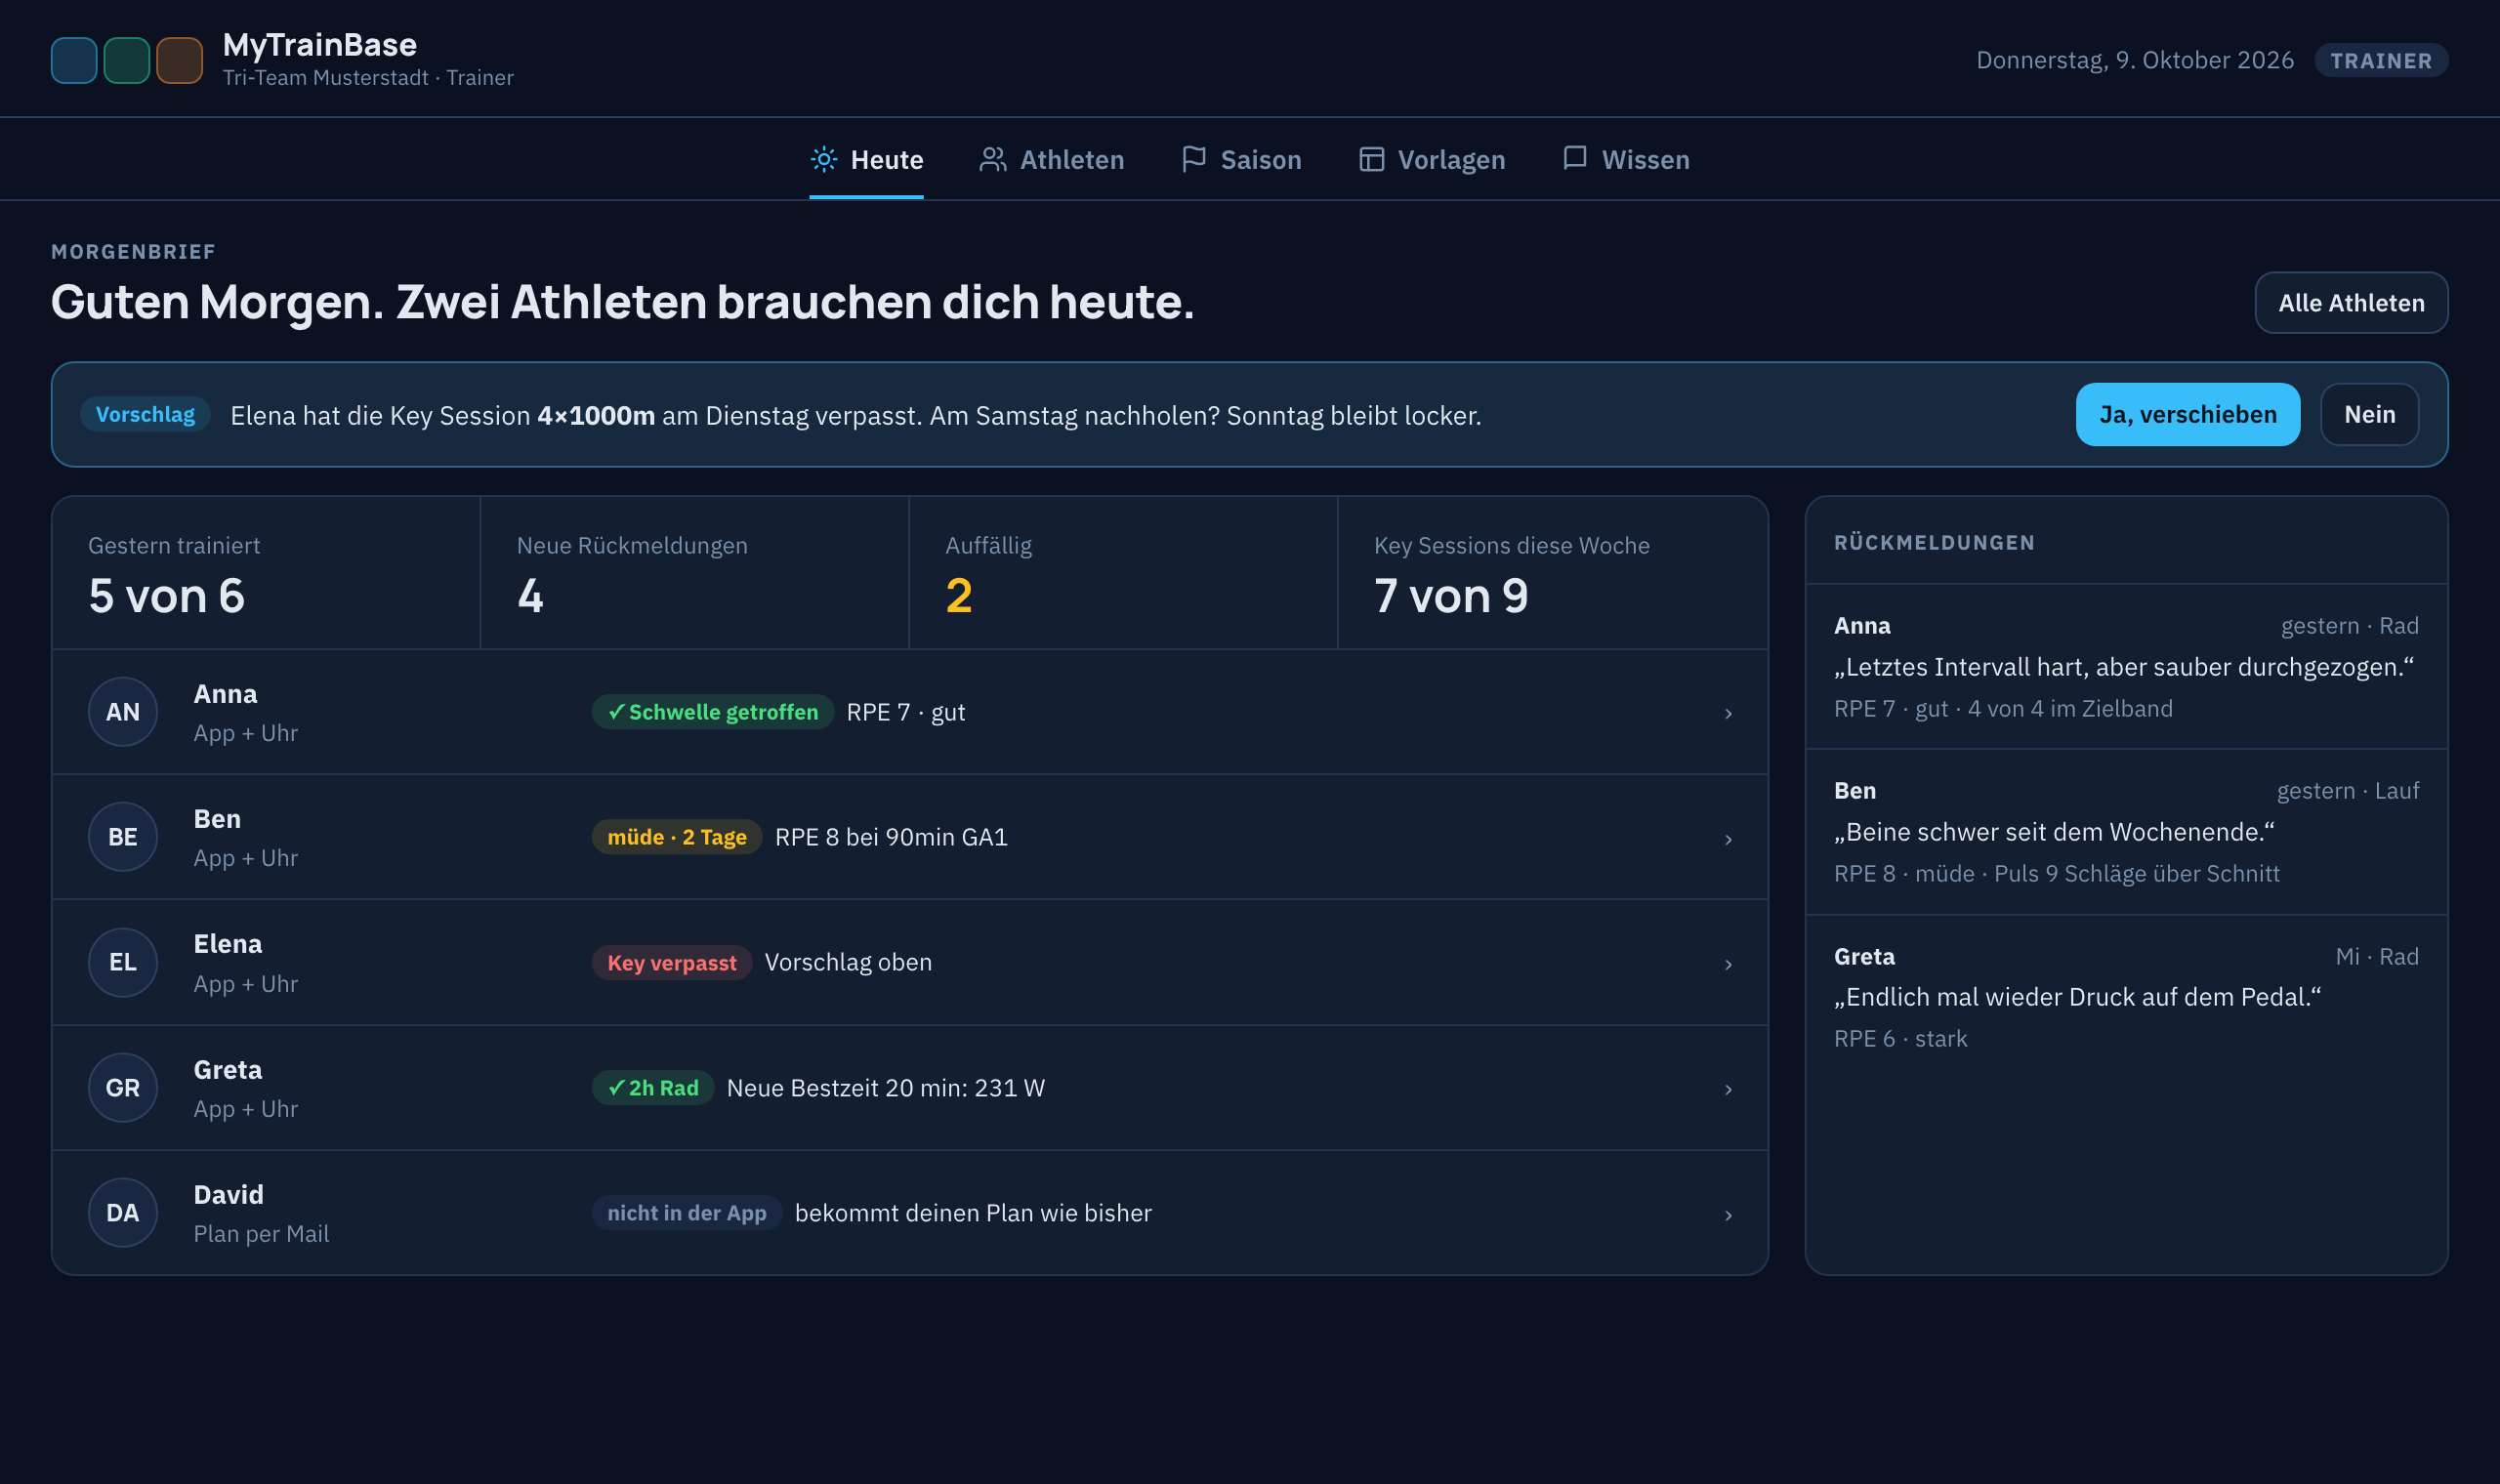The height and width of the screenshot is (1484, 2500).
Task: Expand Ben's row chevron
Action: pyautogui.click(x=1728, y=839)
